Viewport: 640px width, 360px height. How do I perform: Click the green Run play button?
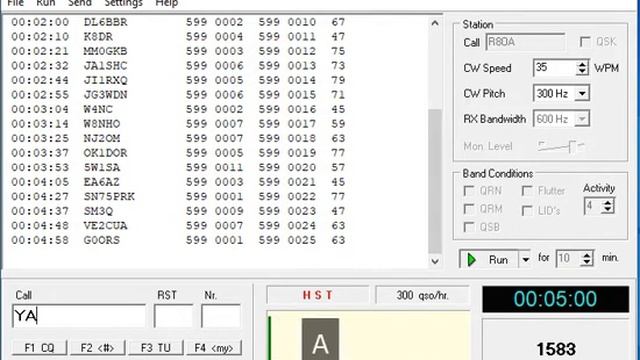(x=489, y=260)
